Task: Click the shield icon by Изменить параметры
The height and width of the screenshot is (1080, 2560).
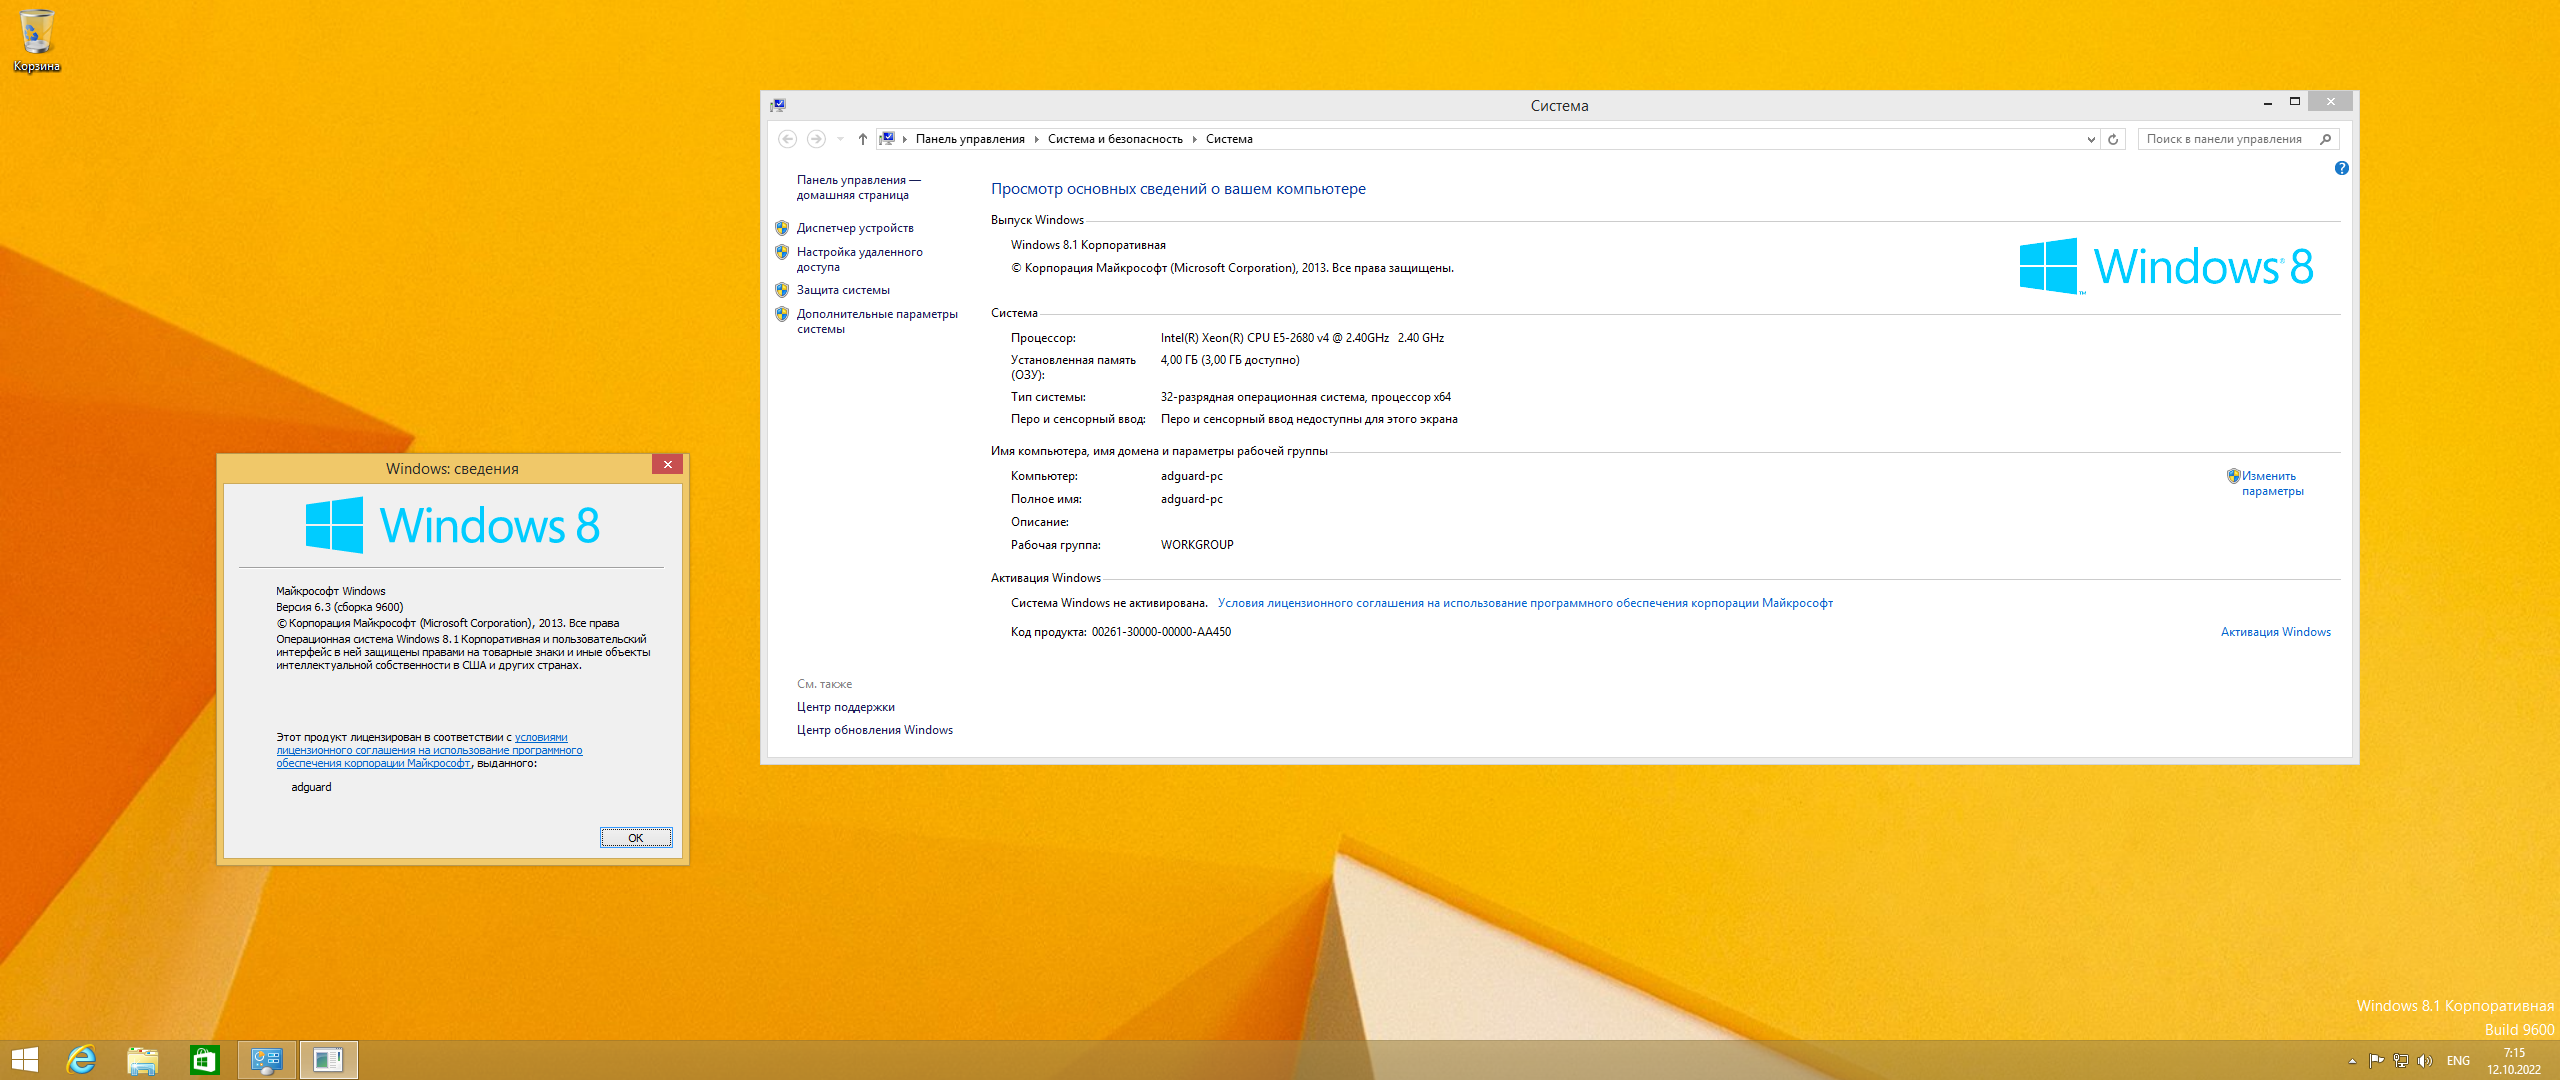Action: click(2233, 476)
